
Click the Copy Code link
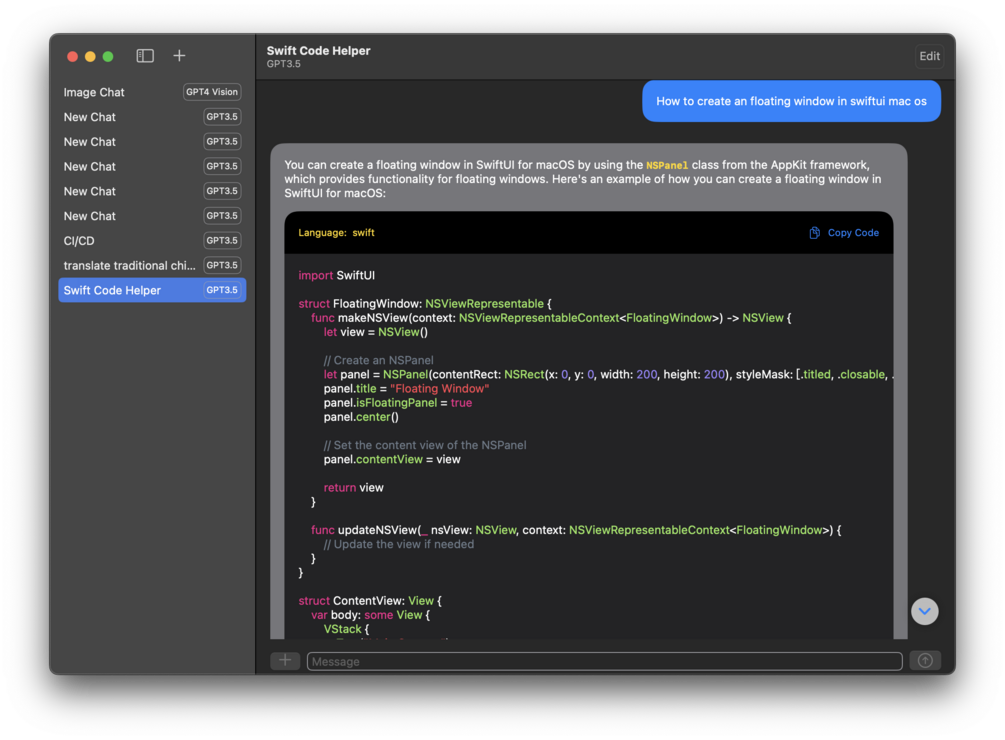coord(853,233)
